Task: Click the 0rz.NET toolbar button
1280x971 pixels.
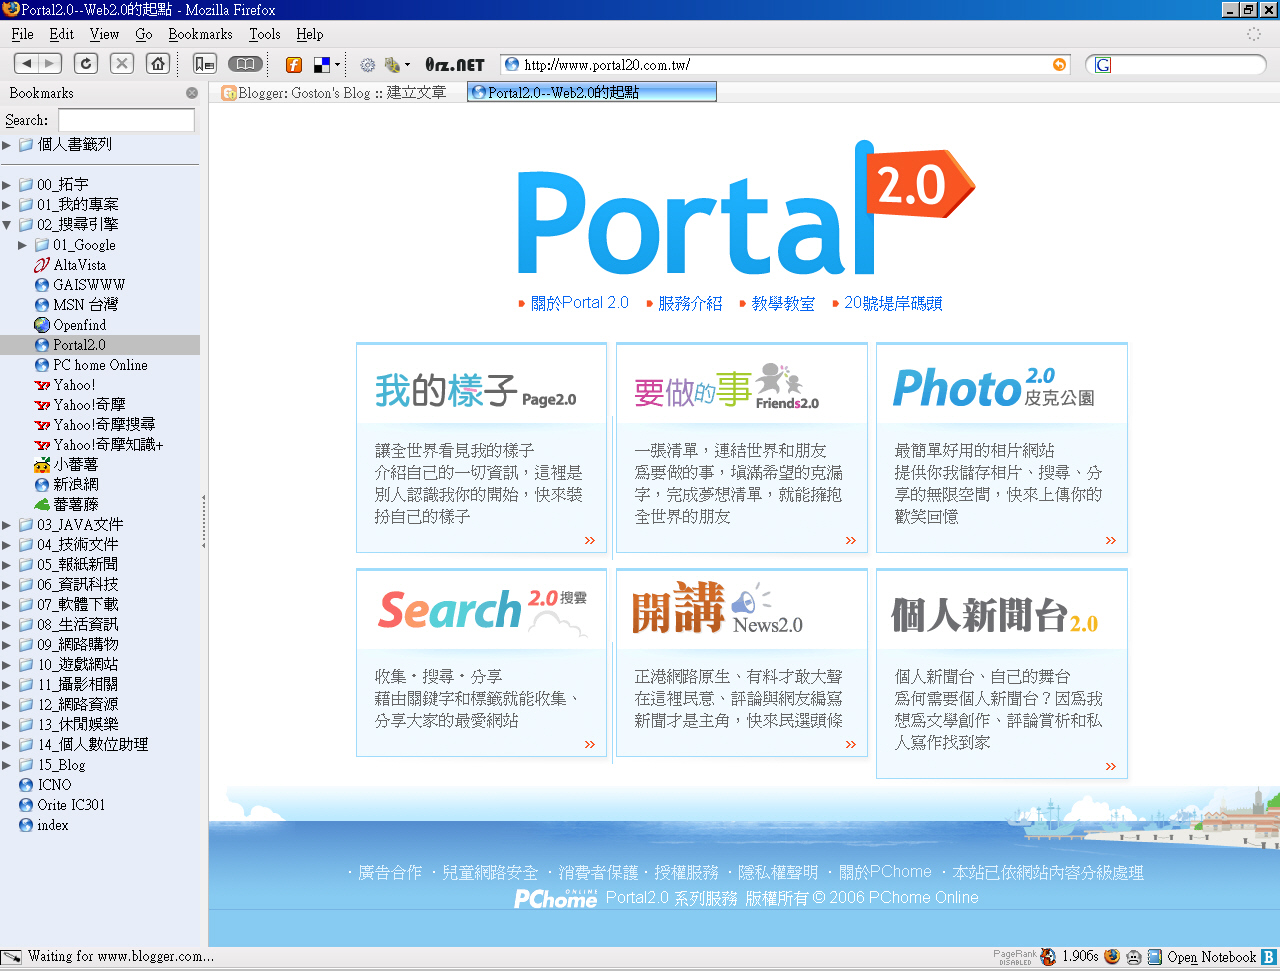Action: click(455, 65)
